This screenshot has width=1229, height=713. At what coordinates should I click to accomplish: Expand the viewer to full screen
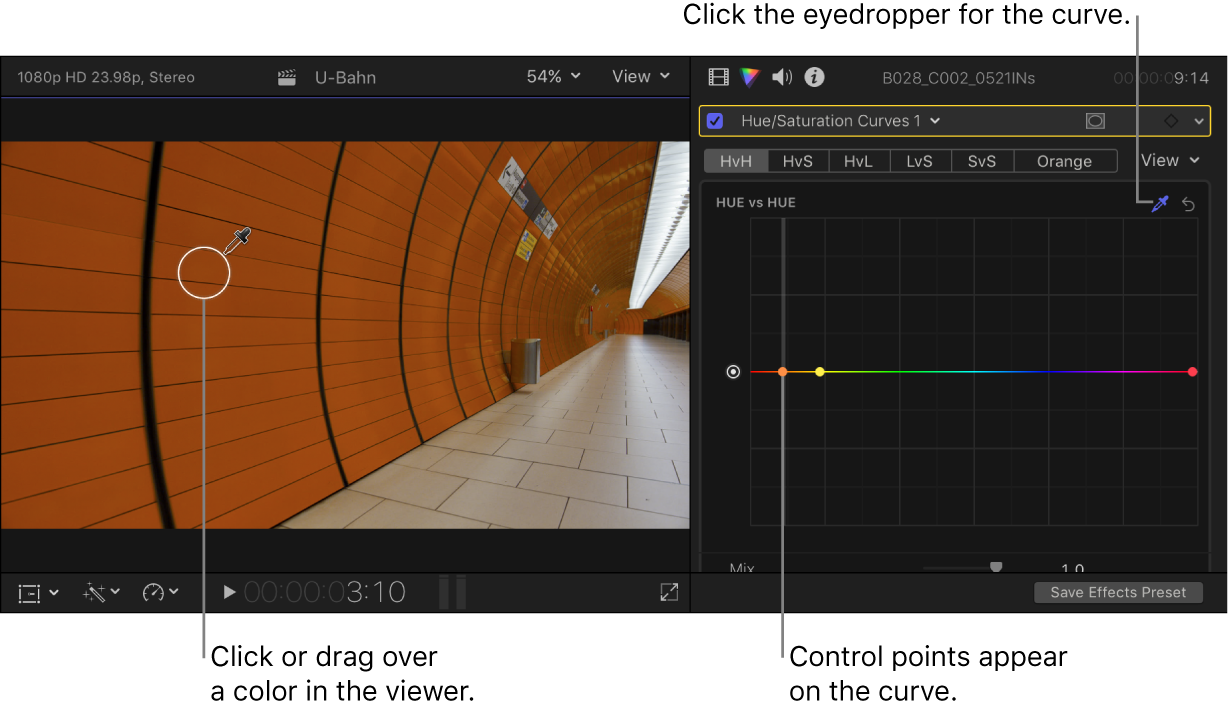pyautogui.click(x=668, y=592)
